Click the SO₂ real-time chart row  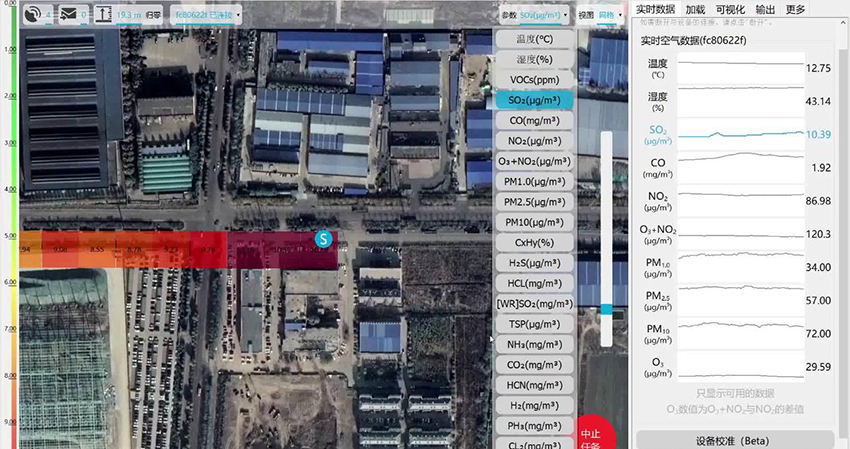735,133
